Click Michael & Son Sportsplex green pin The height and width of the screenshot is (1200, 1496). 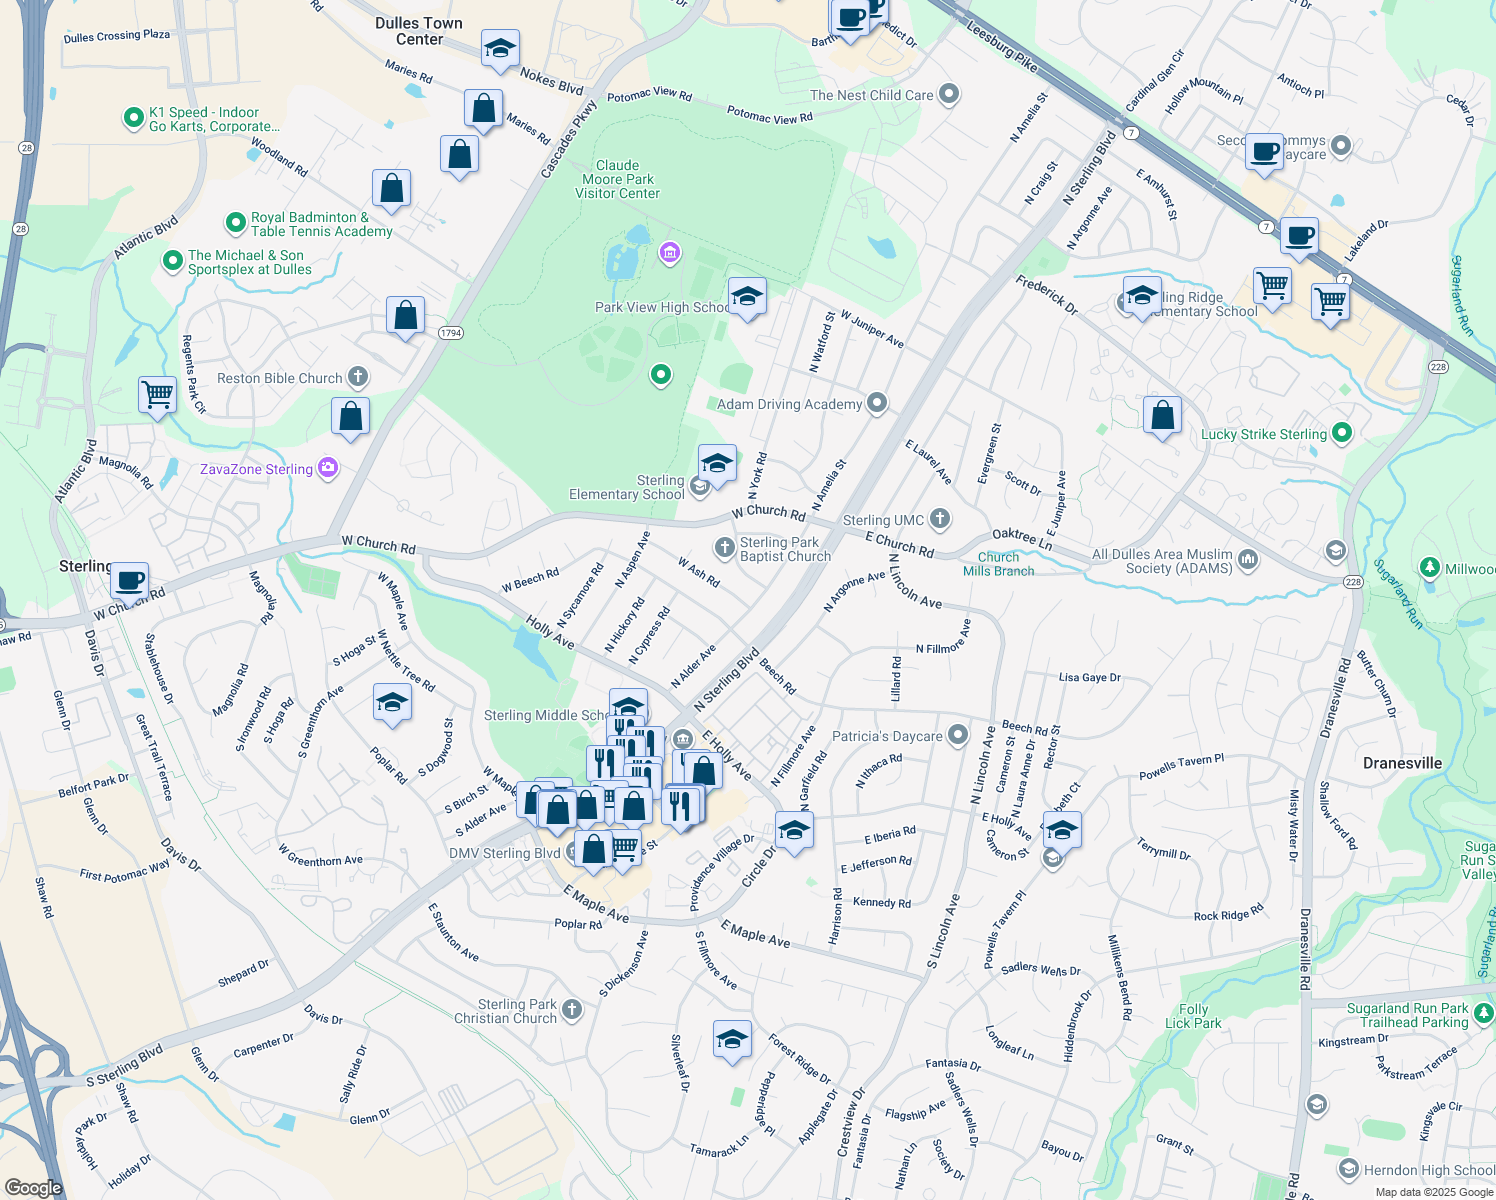pos(172,261)
